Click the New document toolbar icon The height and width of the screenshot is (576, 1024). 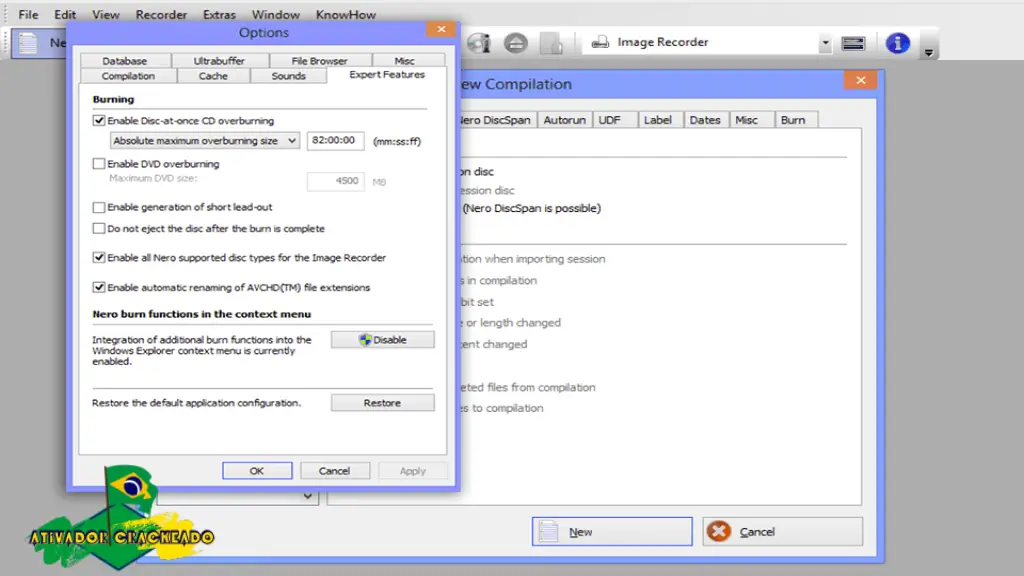coord(29,43)
